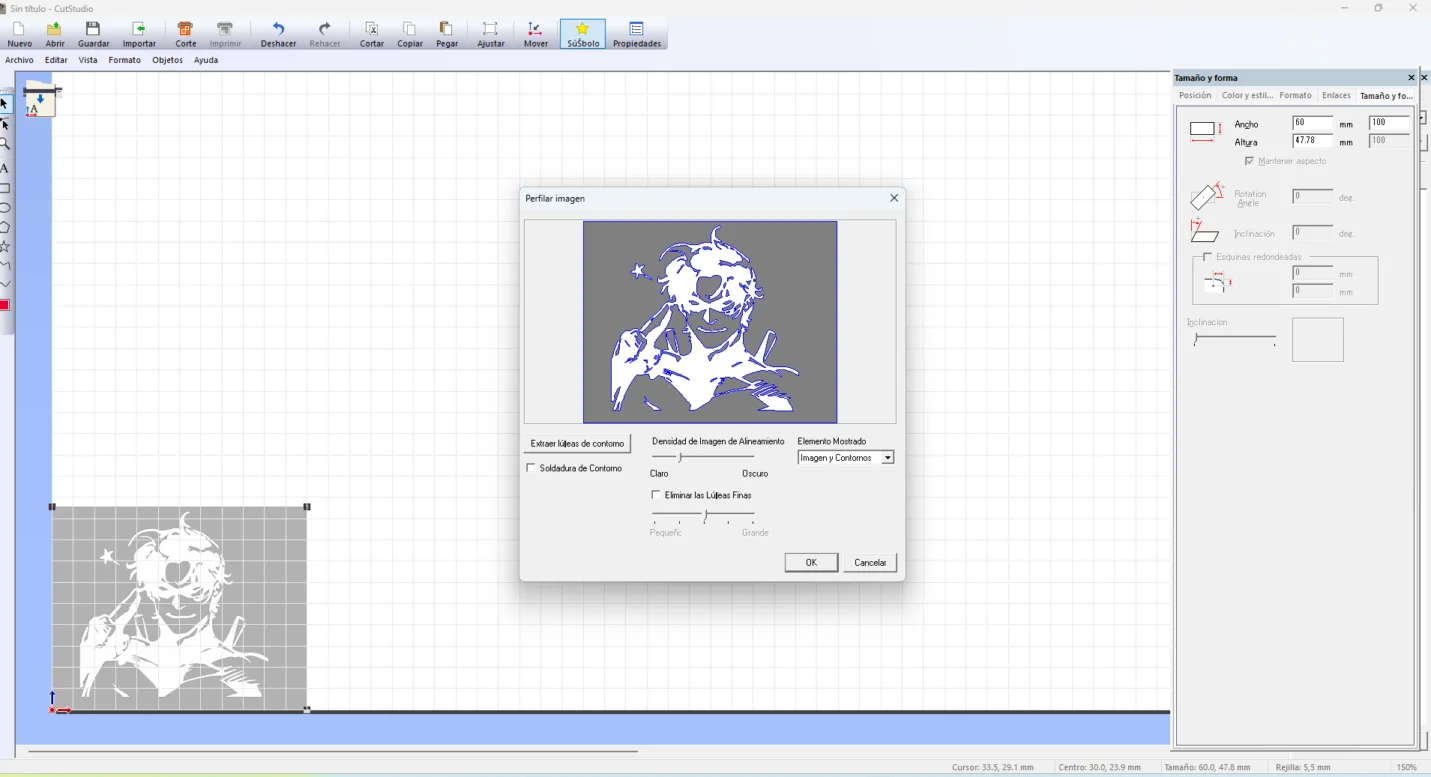Tick the Soldadura de Contorno checkbox
The image size is (1431, 777).
(x=530, y=468)
